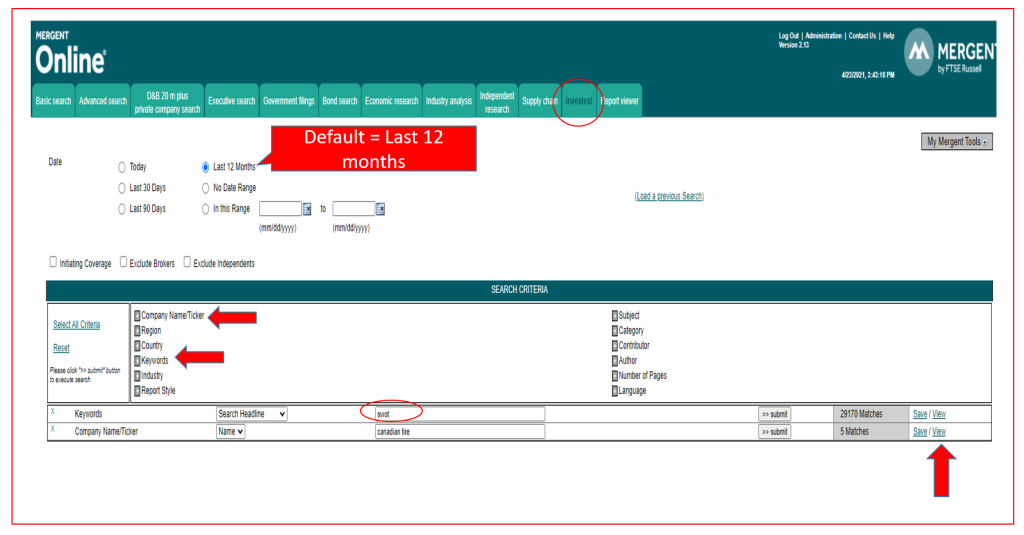Viewport: 1024px width, 535px height.
Task: Add the Language criteria plus icon
Action: [x=615, y=391]
